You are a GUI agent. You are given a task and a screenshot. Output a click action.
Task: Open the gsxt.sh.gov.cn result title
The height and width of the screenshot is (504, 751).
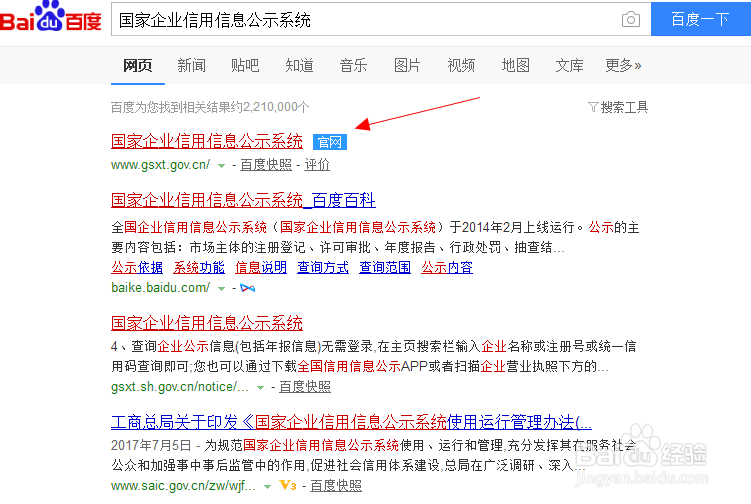coord(207,323)
